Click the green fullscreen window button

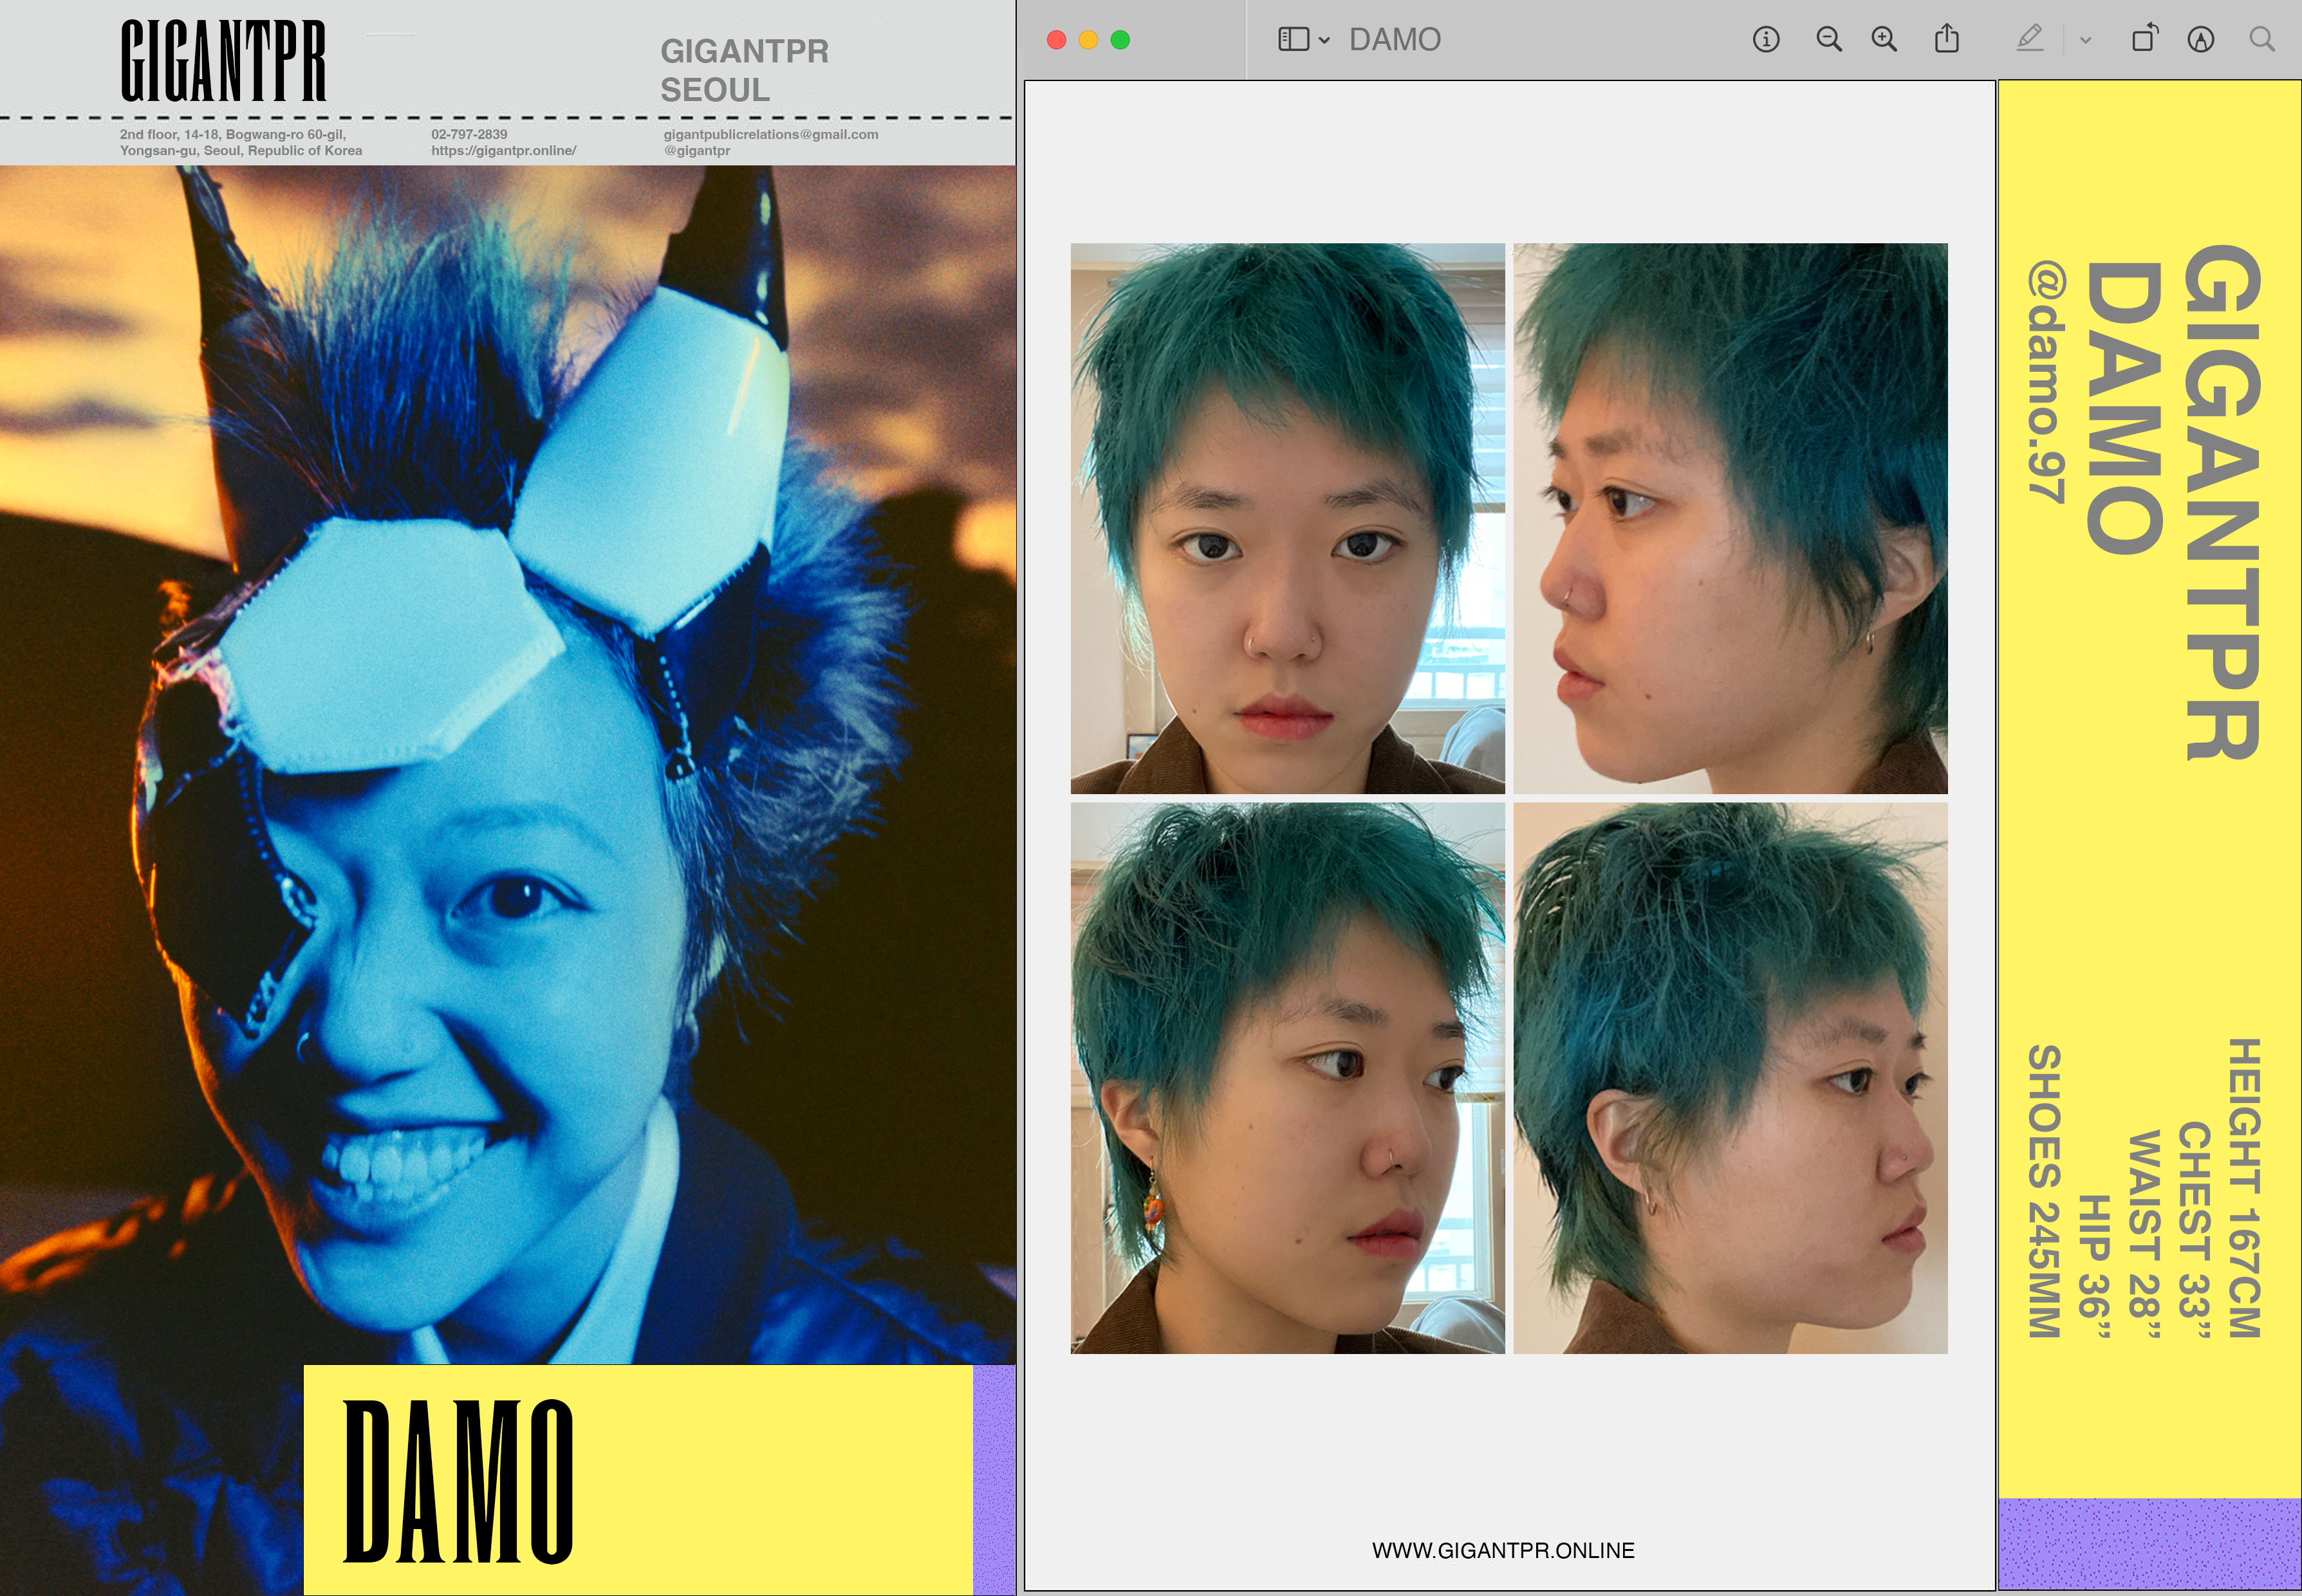coord(1120,40)
